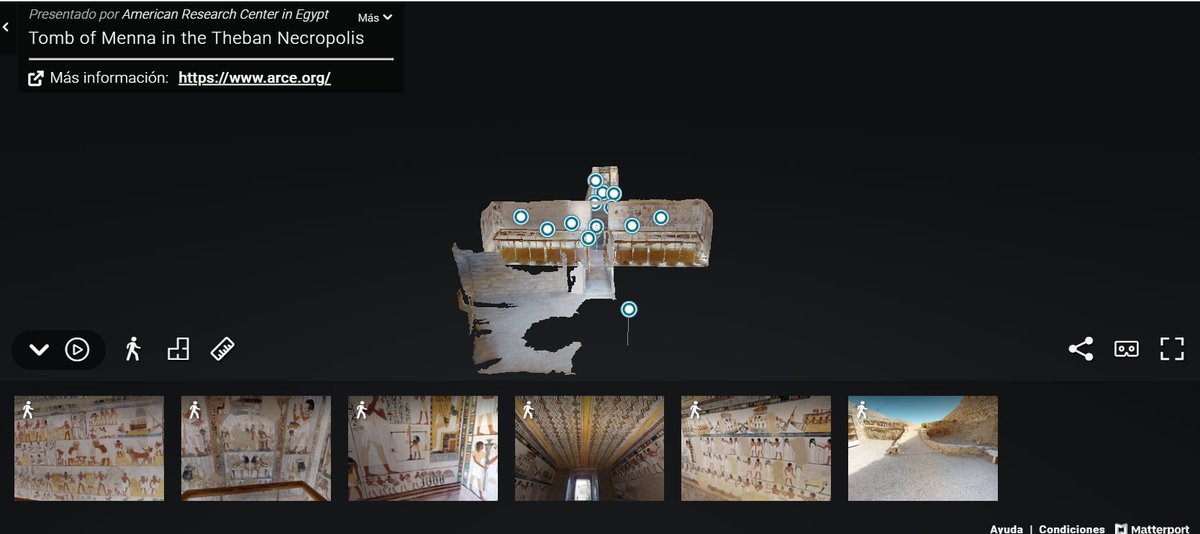Open the https://www.arce.org/ link
This screenshot has height=534, width=1200.
coord(254,78)
